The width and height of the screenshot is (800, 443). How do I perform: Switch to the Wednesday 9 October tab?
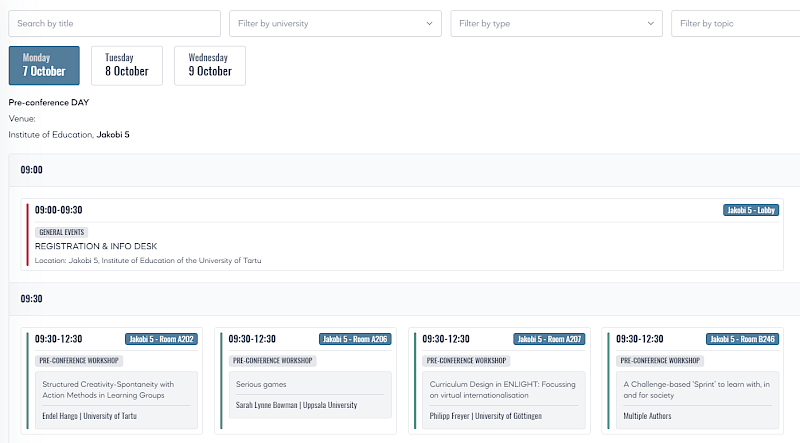point(210,65)
